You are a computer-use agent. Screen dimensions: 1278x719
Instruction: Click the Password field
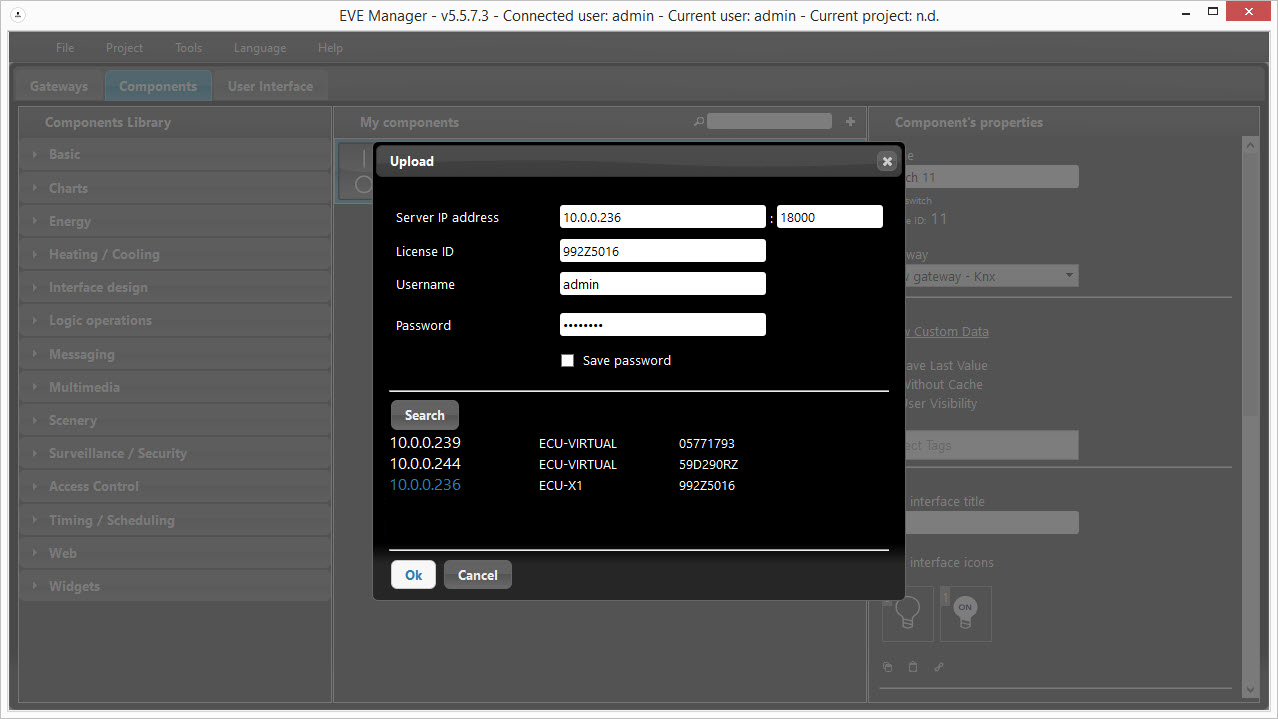[663, 325]
